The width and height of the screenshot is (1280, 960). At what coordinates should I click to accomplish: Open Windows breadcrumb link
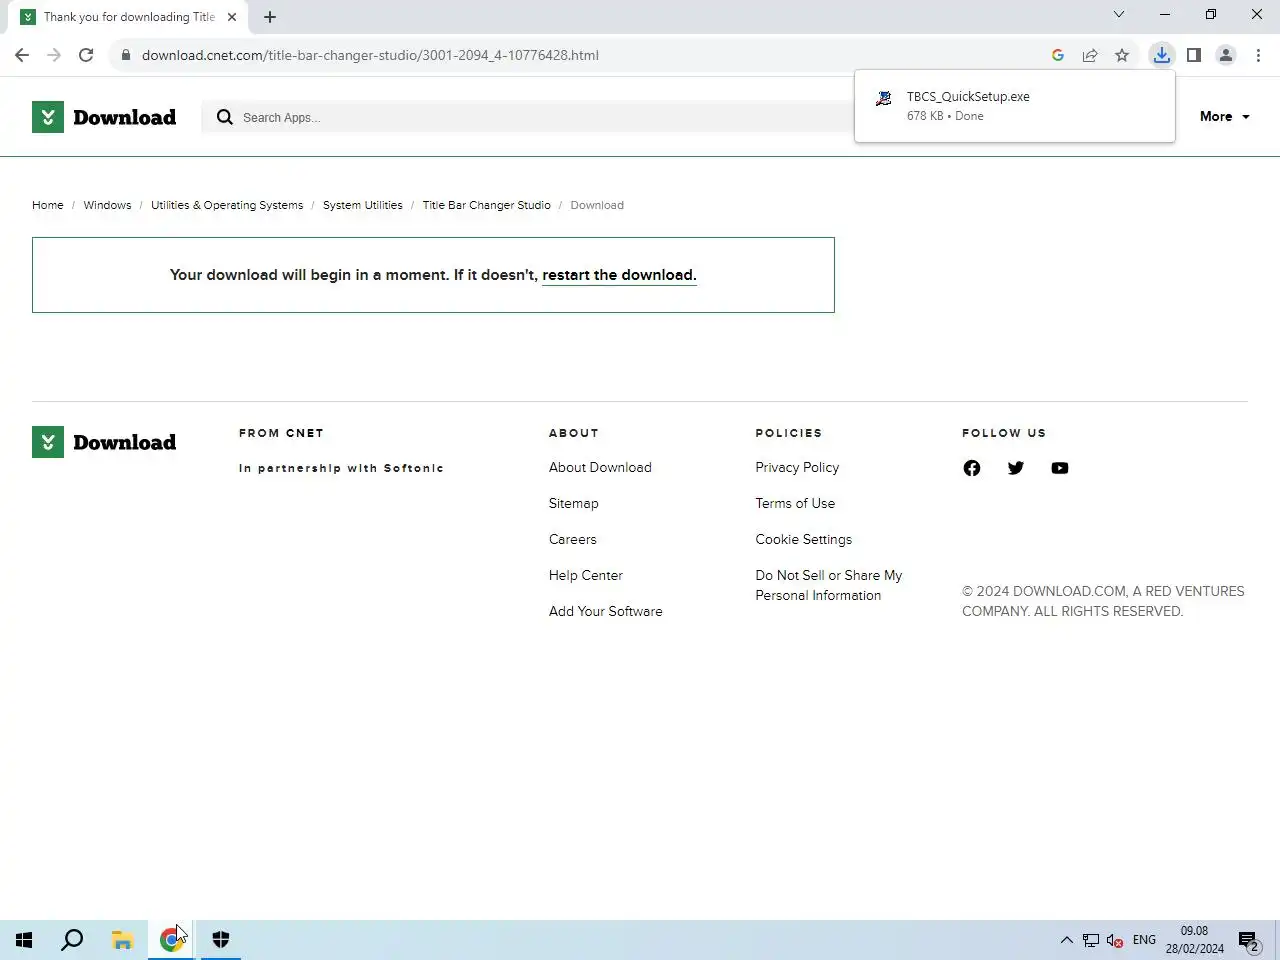[107, 205]
